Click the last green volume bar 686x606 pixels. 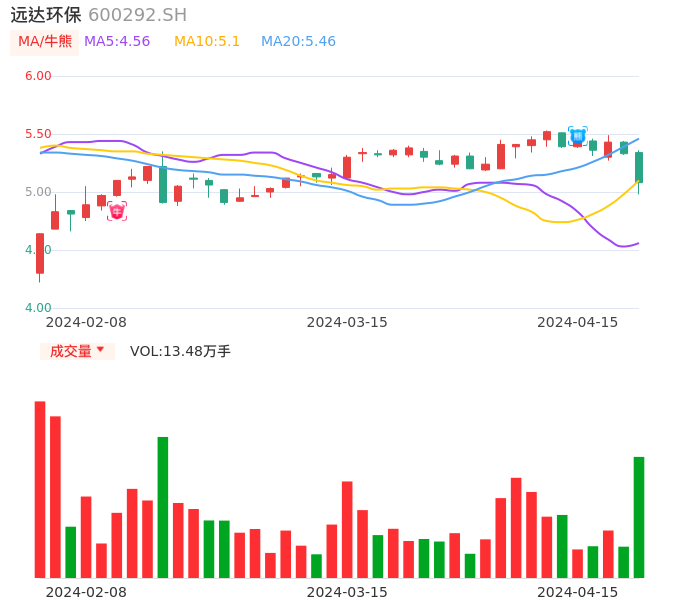pyautogui.click(x=639, y=518)
